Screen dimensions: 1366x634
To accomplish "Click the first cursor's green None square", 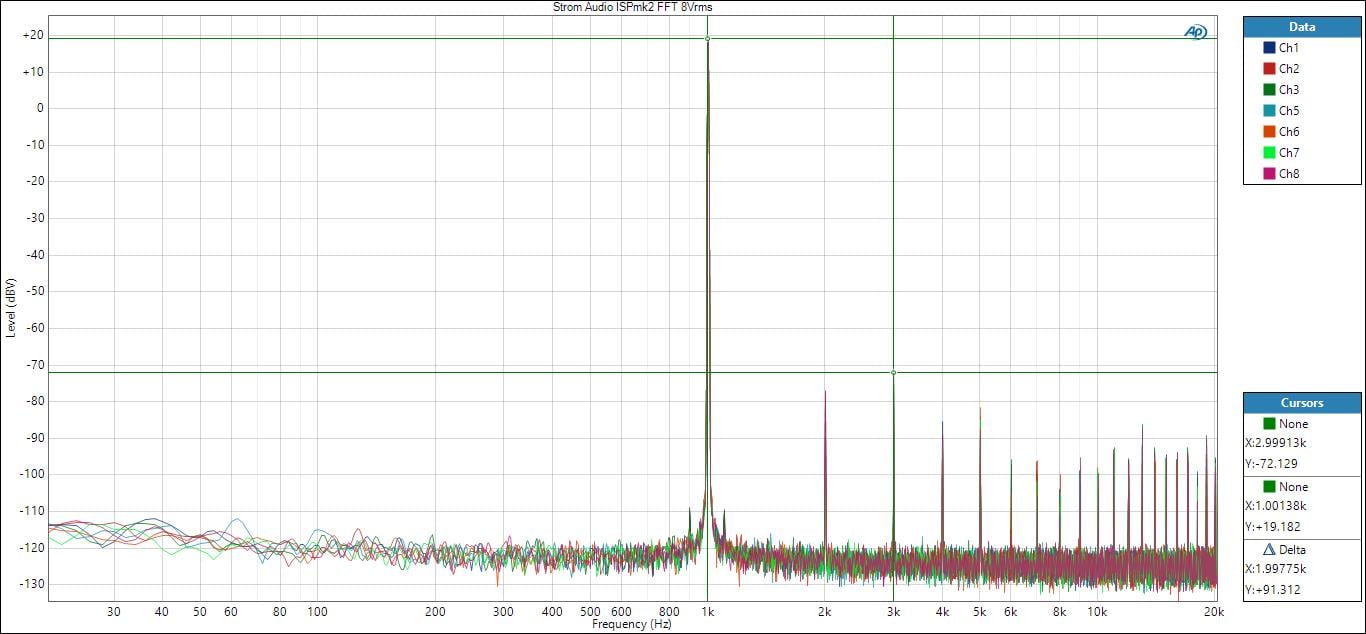I will click(1269, 423).
